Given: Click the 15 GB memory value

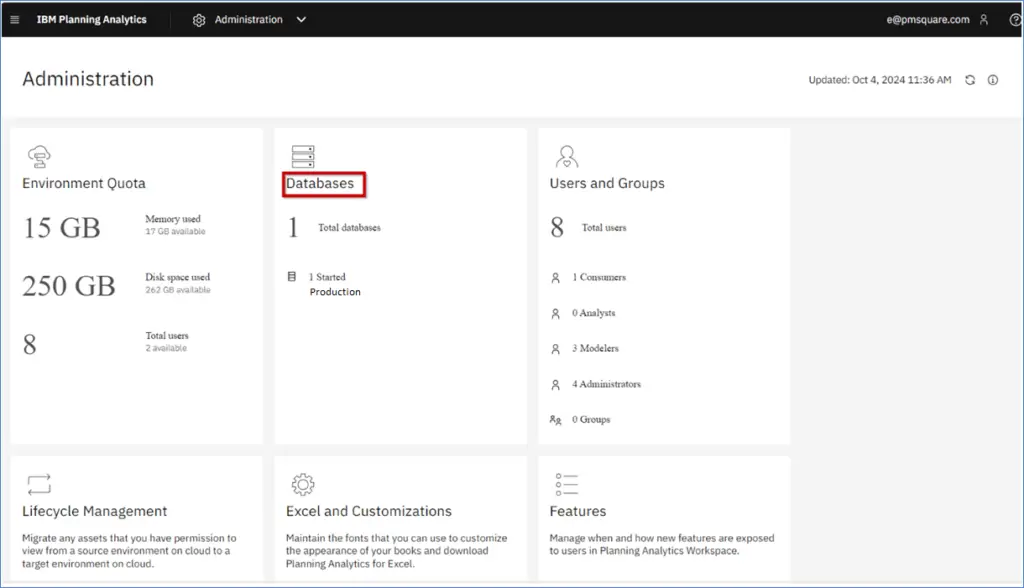Looking at the screenshot, I should [x=62, y=228].
